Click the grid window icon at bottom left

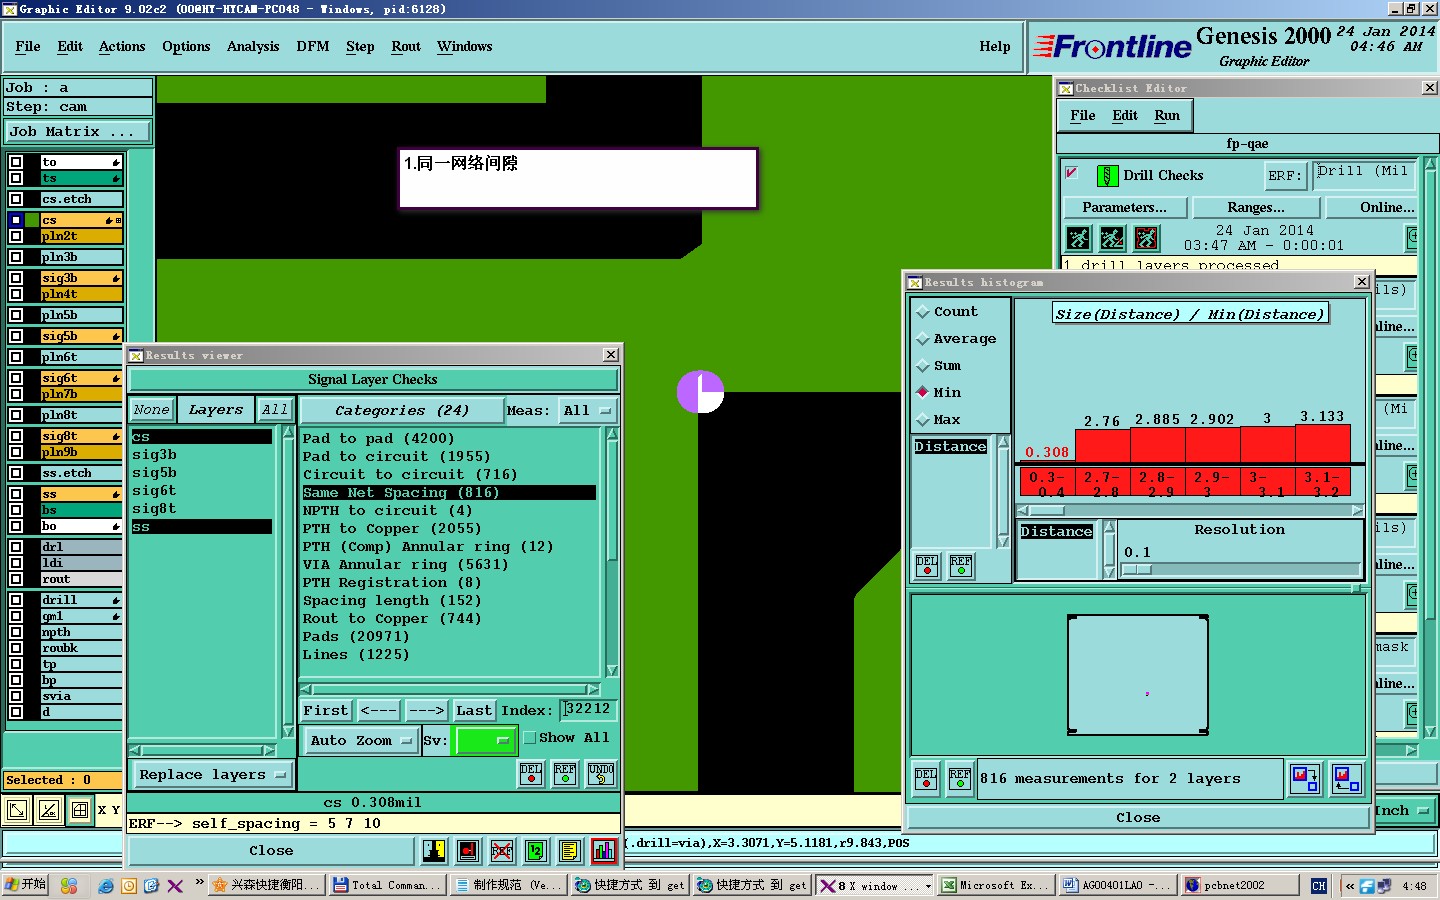(x=80, y=811)
